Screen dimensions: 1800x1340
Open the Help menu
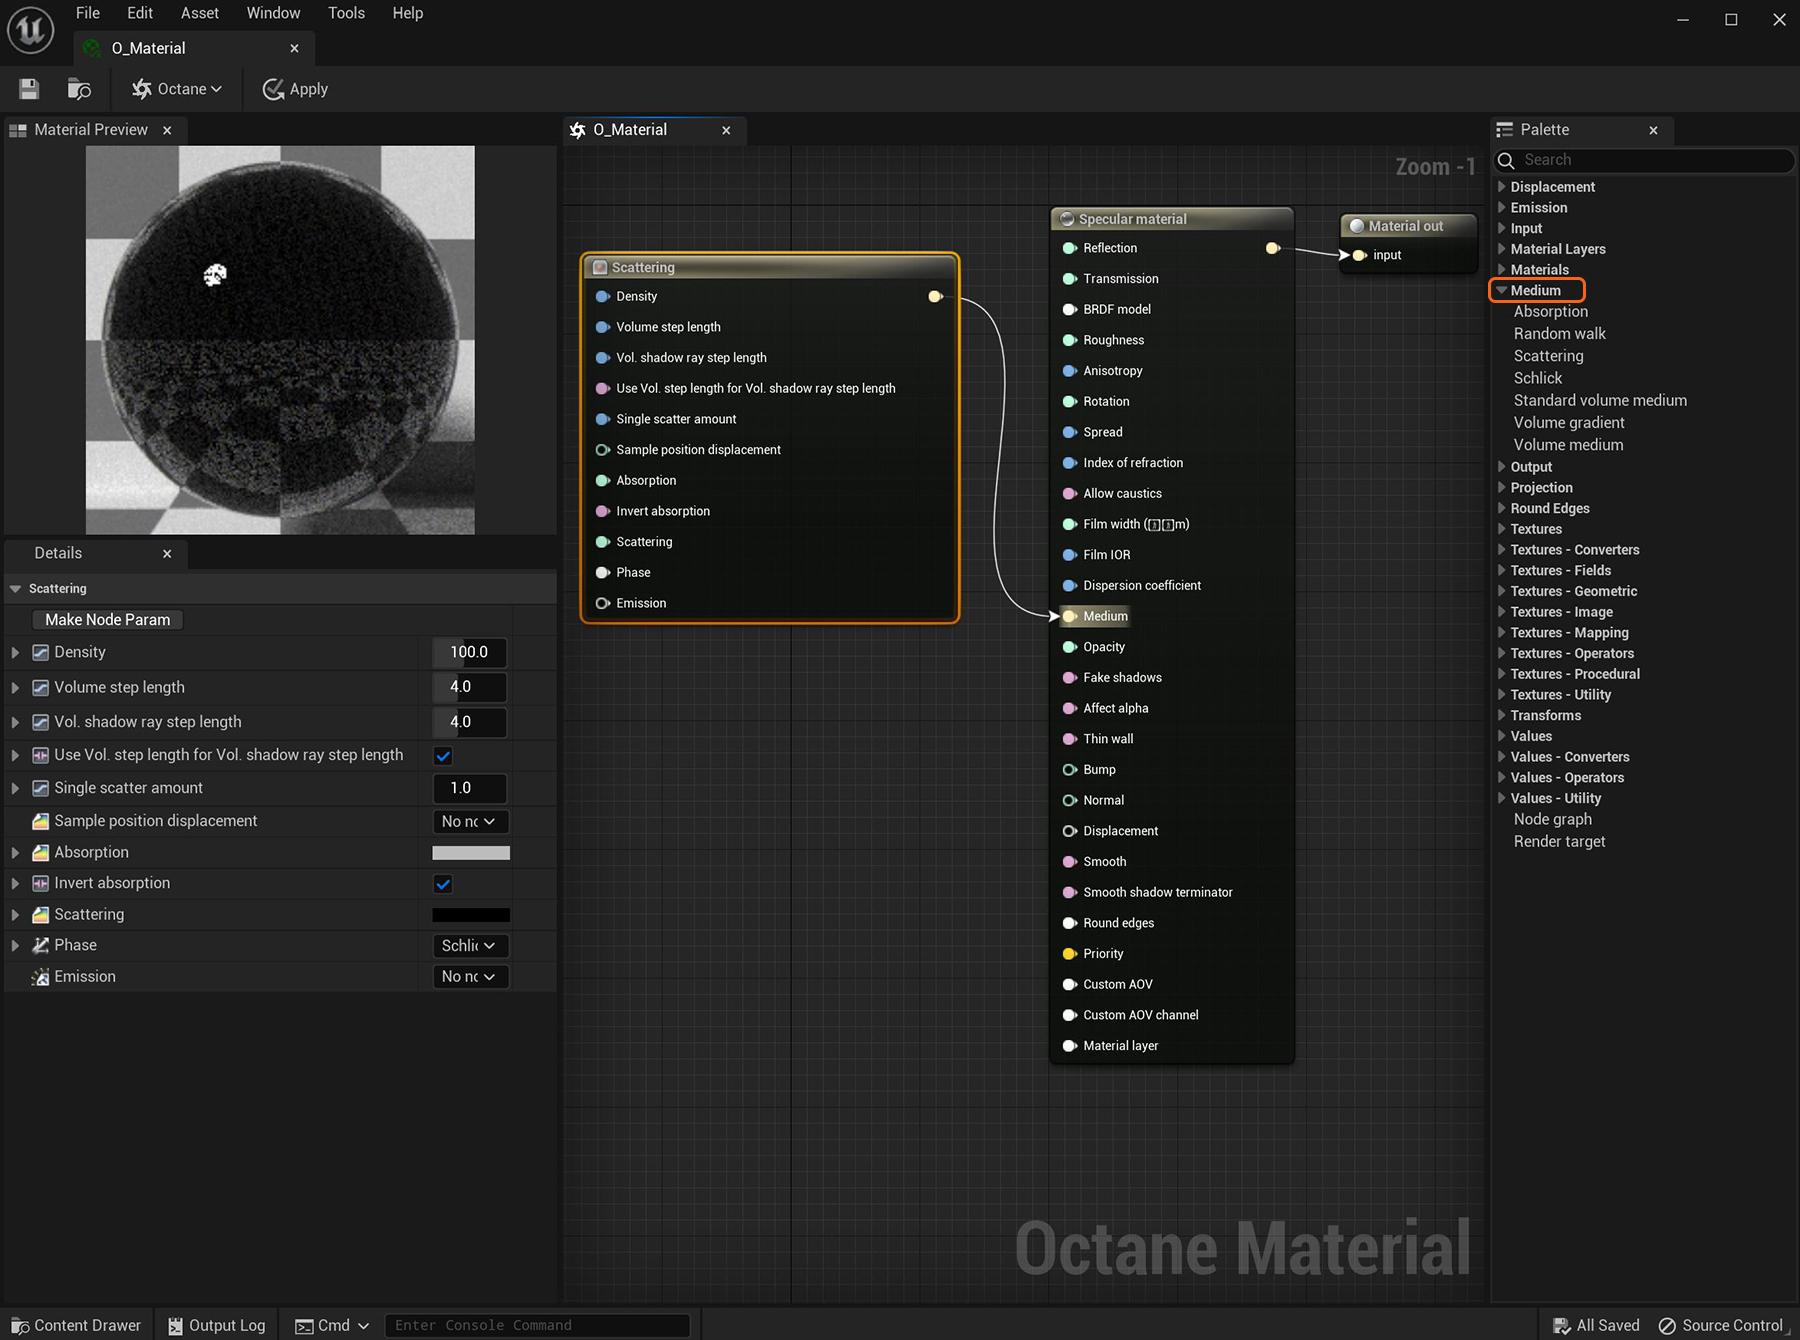[407, 13]
